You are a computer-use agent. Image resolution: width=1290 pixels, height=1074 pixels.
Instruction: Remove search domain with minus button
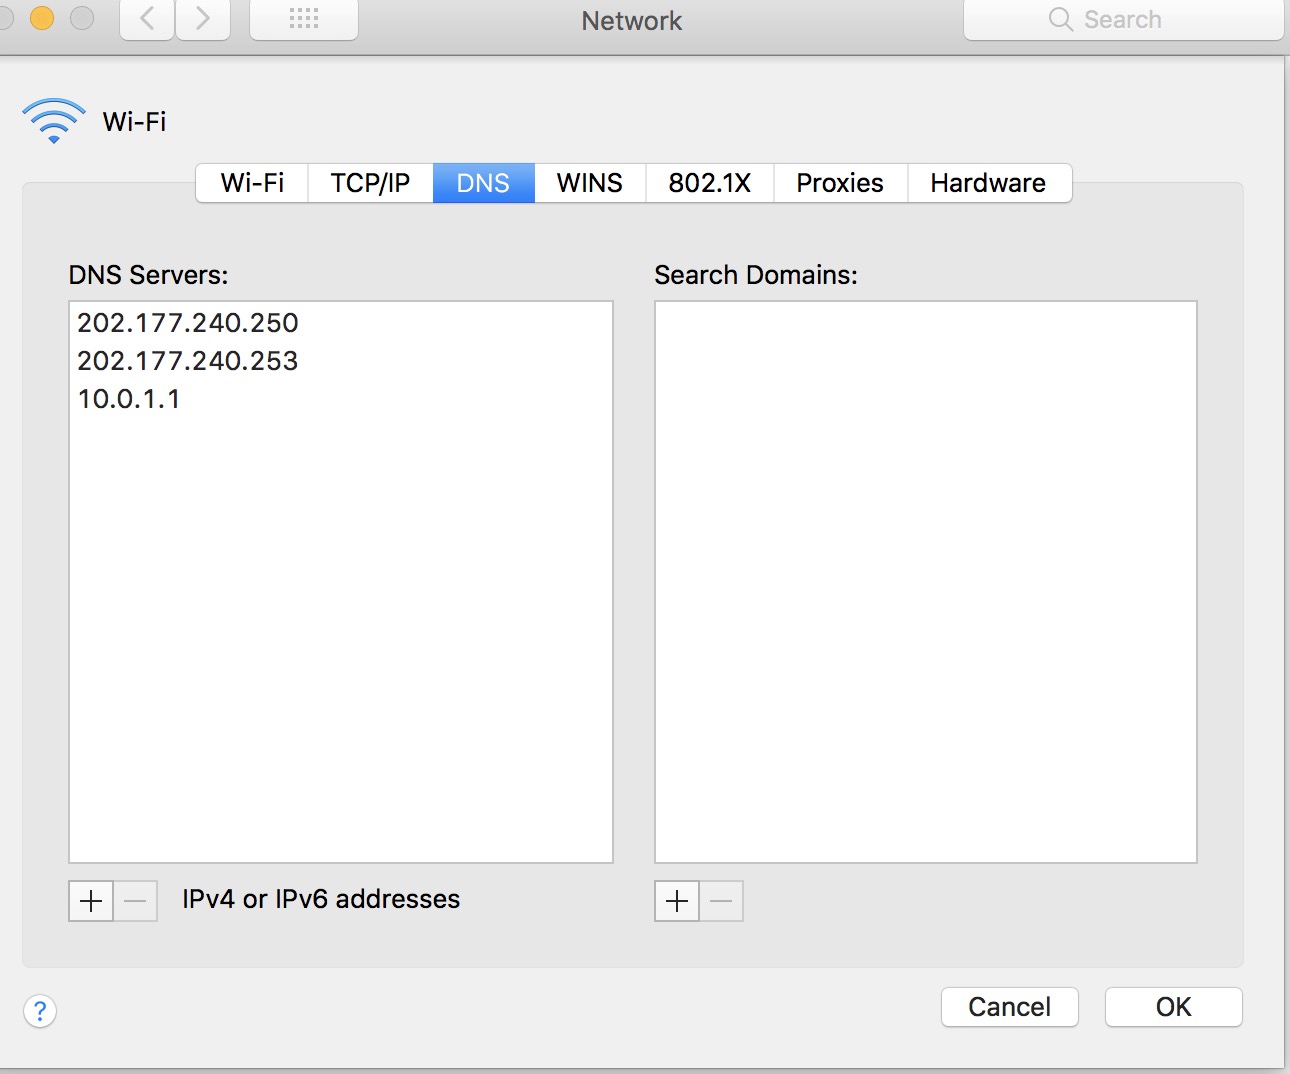(721, 901)
